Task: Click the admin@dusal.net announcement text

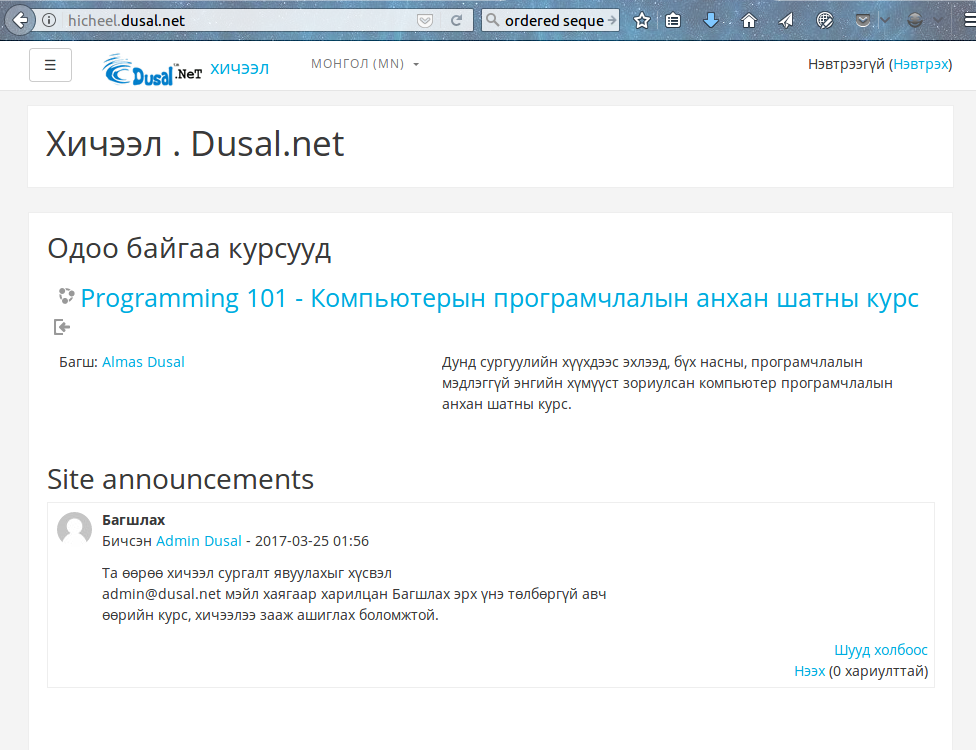Action: tap(354, 594)
